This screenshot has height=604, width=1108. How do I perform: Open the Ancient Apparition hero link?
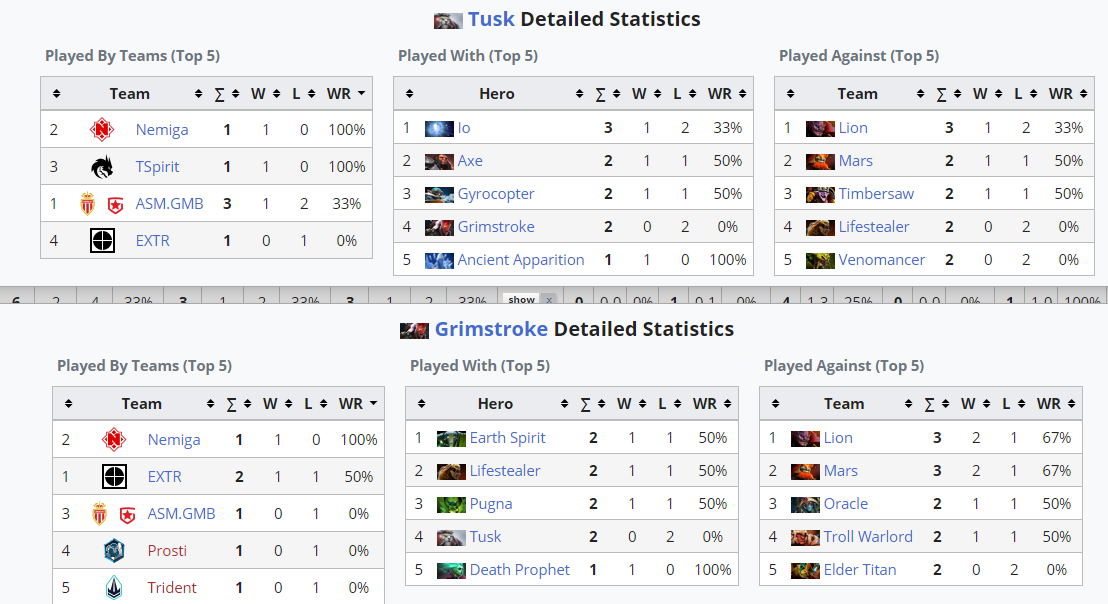[x=521, y=260]
